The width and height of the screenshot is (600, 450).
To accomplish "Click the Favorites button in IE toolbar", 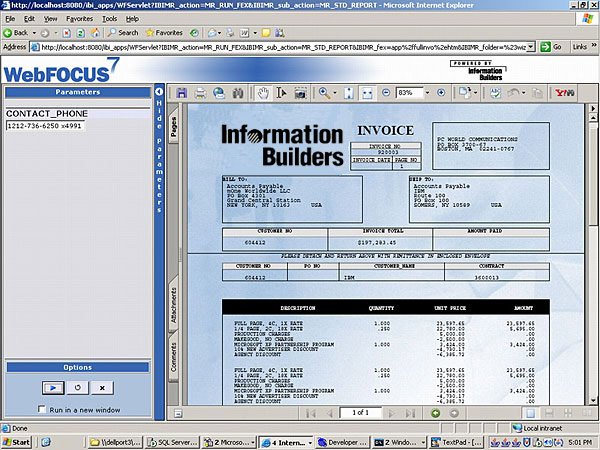I will coord(164,33).
